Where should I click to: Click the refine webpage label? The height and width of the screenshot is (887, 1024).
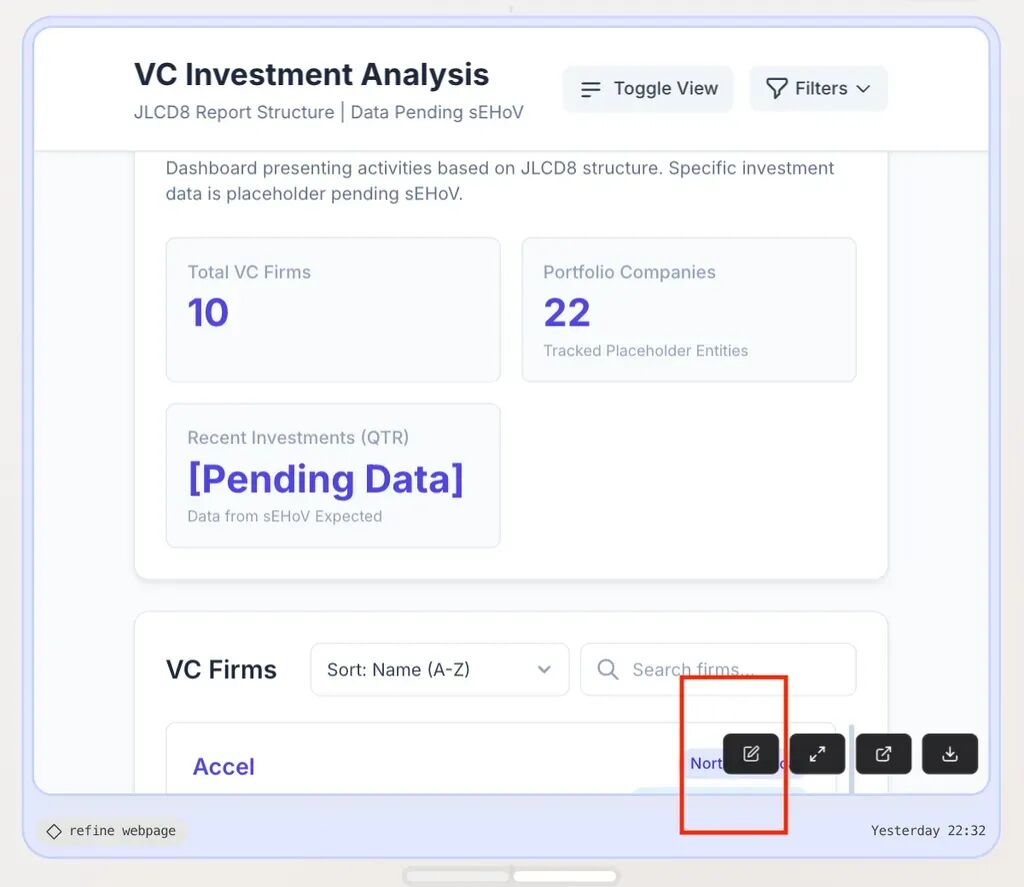(122, 831)
